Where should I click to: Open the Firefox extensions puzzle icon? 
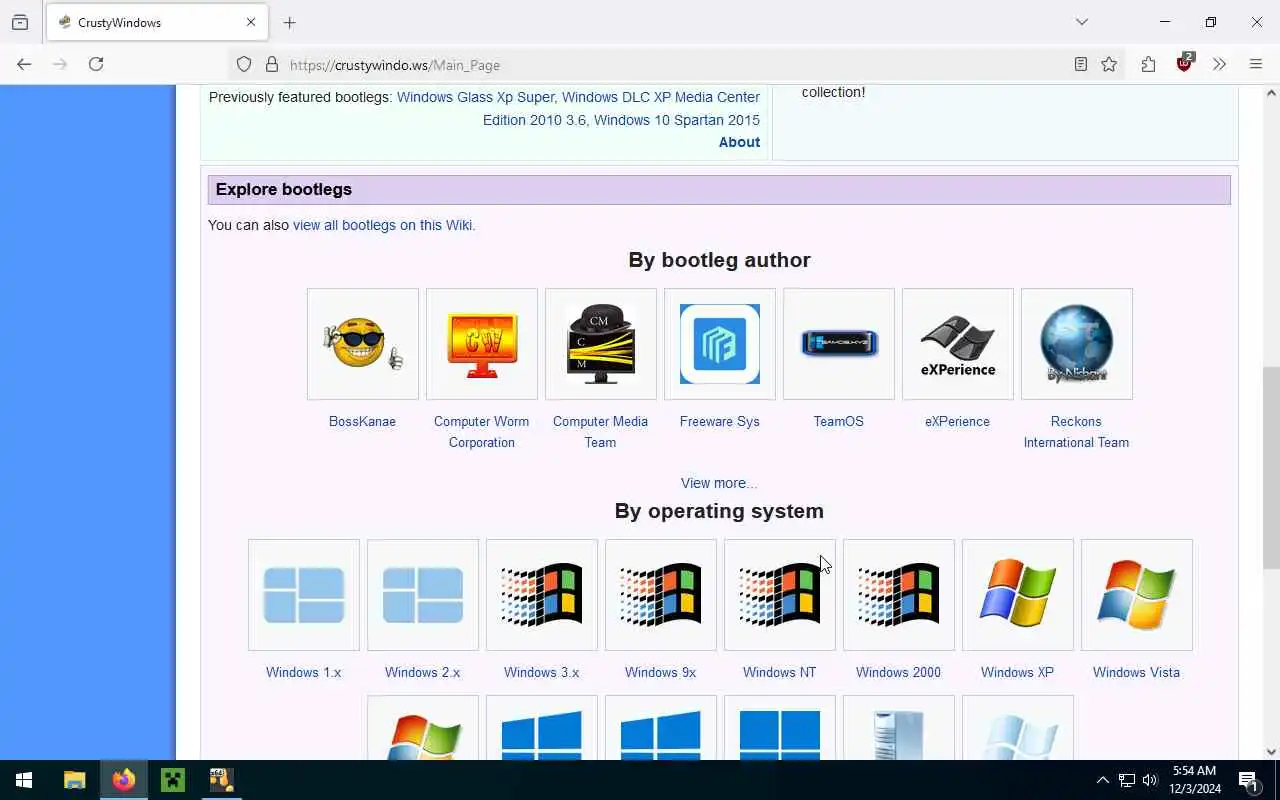(1148, 64)
